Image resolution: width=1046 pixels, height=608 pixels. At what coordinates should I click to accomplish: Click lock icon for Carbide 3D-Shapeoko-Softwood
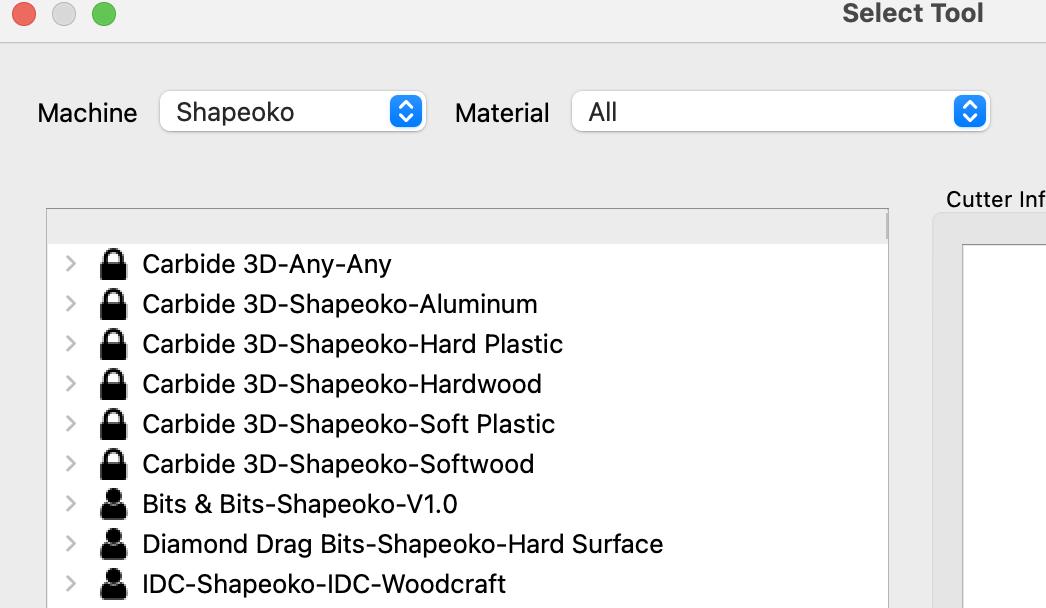pos(113,465)
